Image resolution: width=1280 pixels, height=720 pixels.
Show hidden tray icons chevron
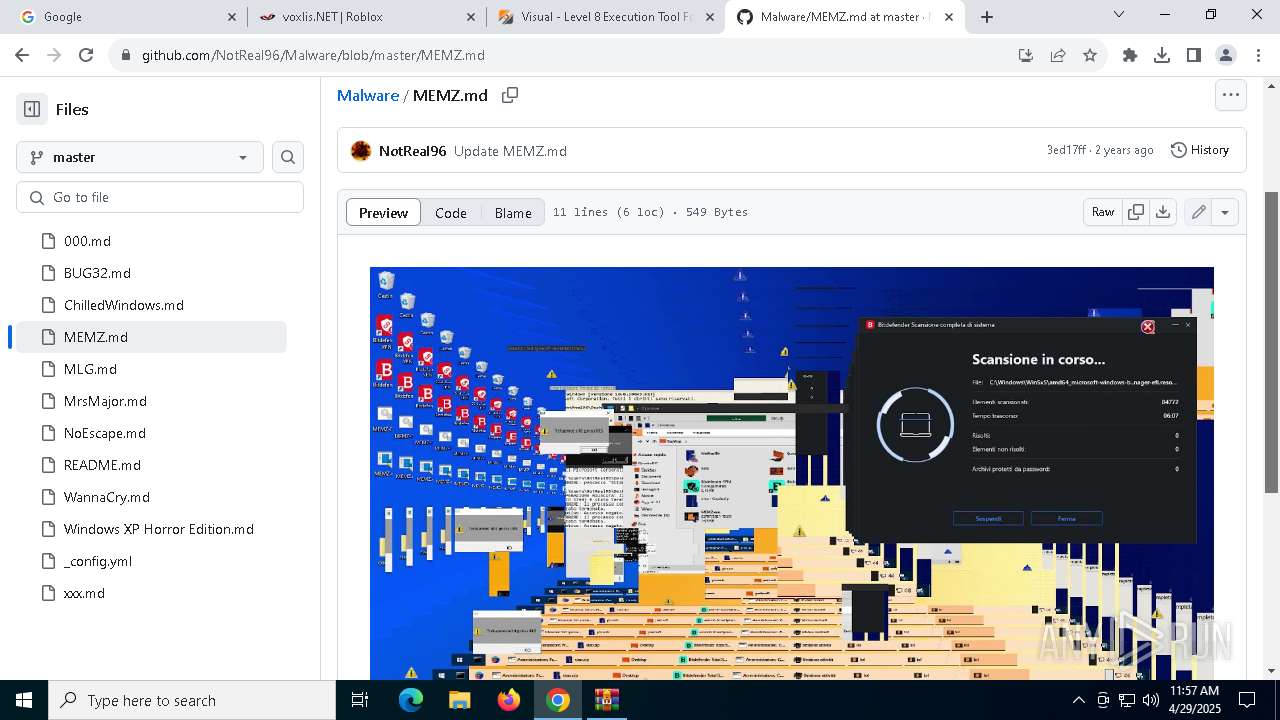[x=1078, y=700]
